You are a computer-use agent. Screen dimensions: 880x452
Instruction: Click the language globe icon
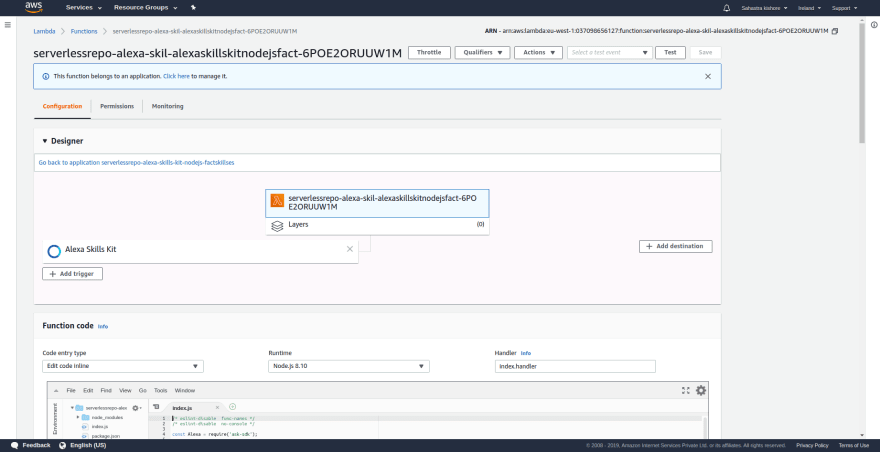pyautogui.click(x=62, y=445)
